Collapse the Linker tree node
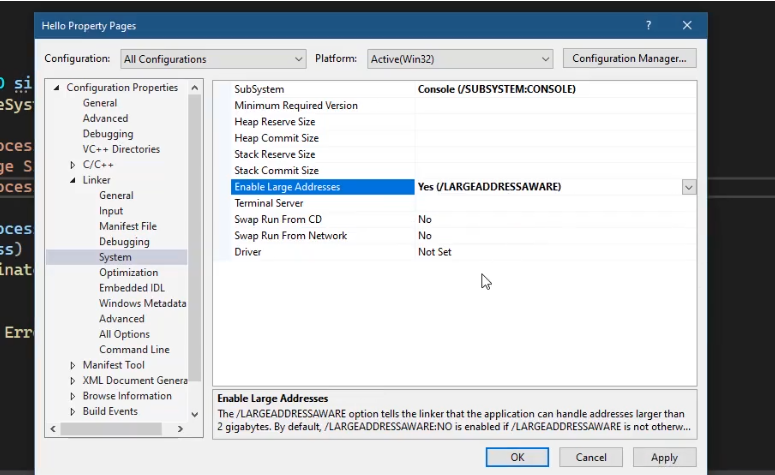 [73, 180]
